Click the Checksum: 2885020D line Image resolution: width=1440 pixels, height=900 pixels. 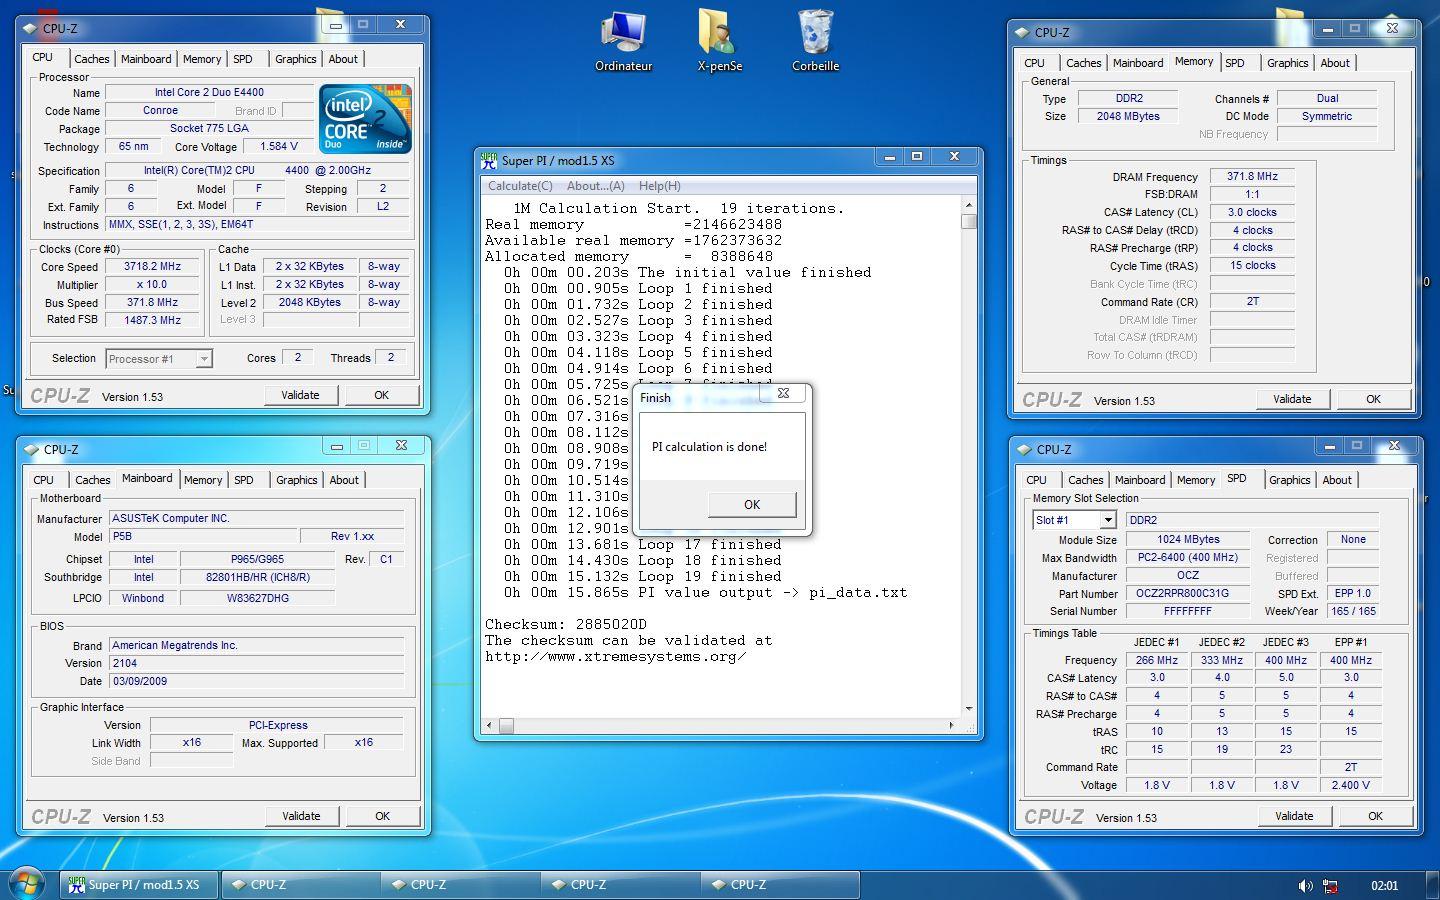tap(566, 624)
